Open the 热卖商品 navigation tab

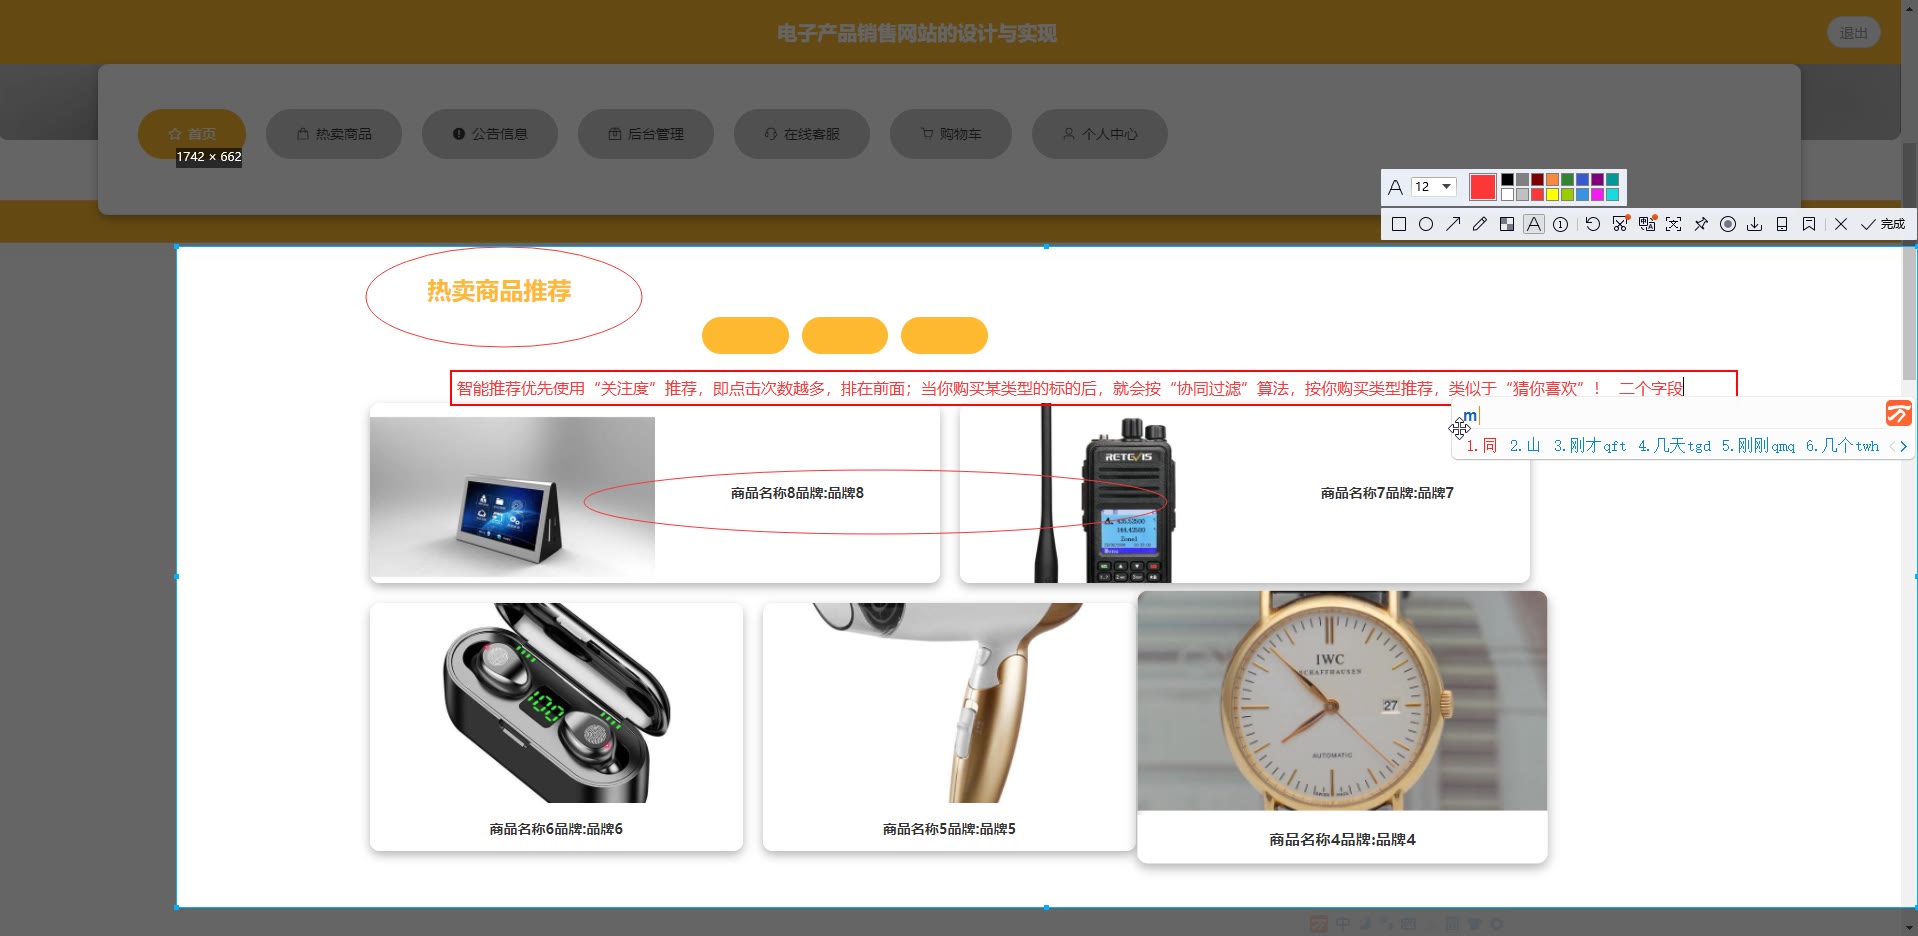coord(334,134)
